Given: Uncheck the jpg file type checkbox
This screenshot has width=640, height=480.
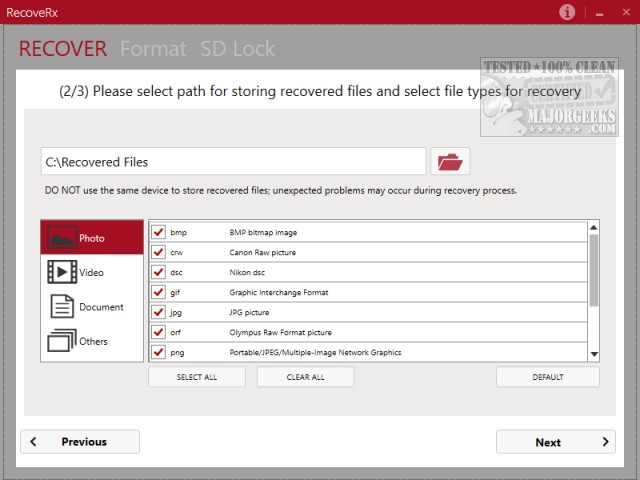Looking at the screenshot, I should [x=158, y=312].
